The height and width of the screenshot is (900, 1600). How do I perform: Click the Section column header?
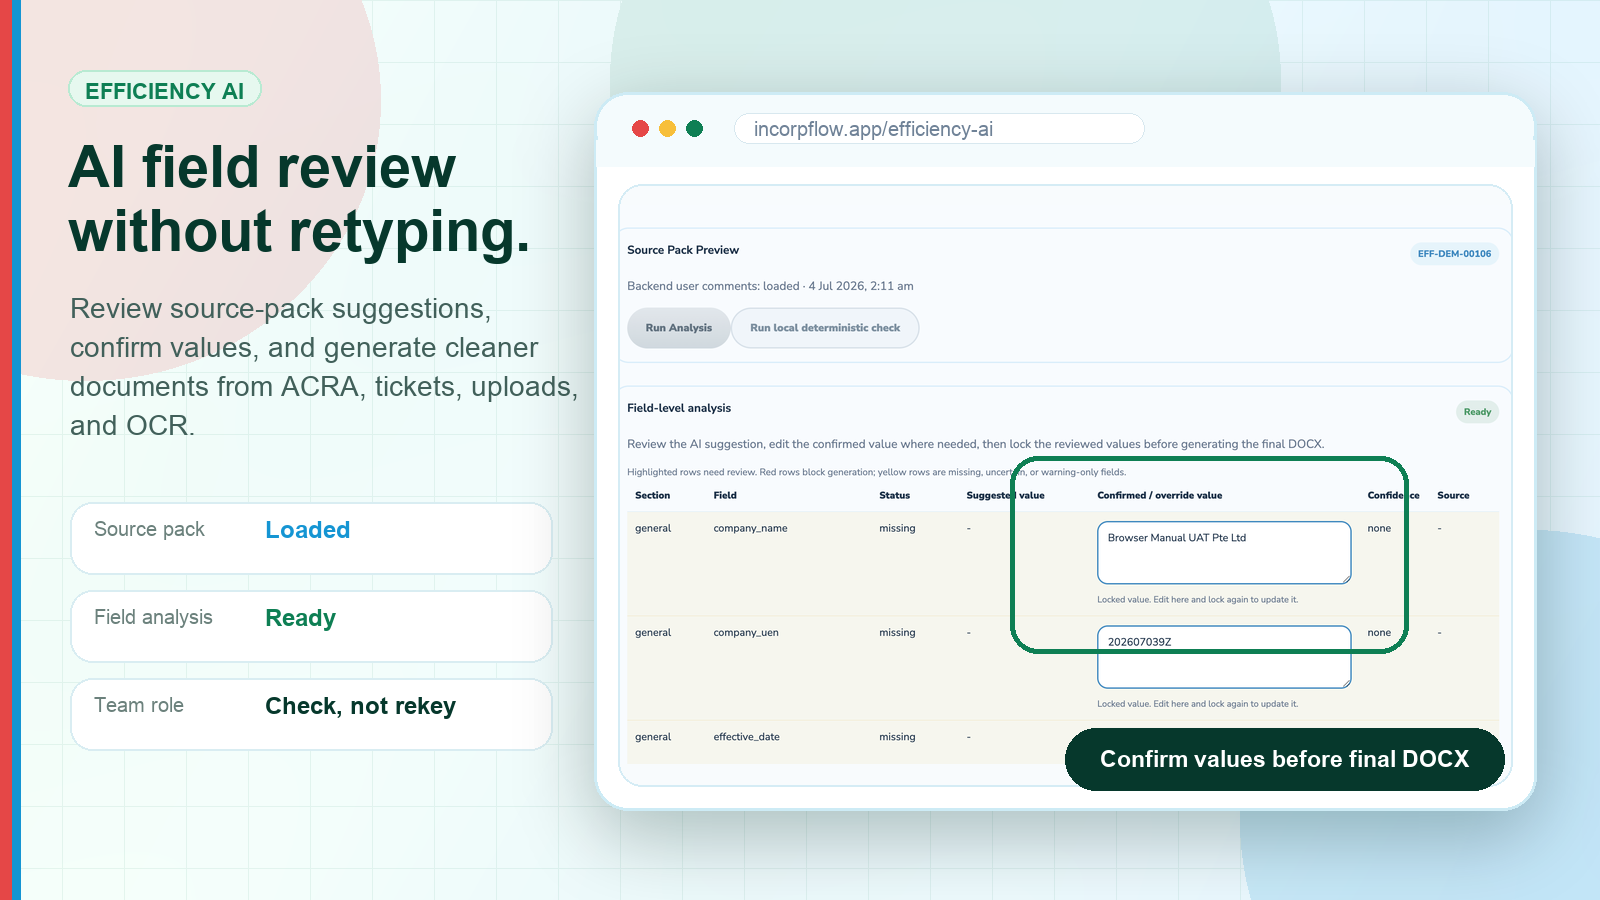[652, 495]
